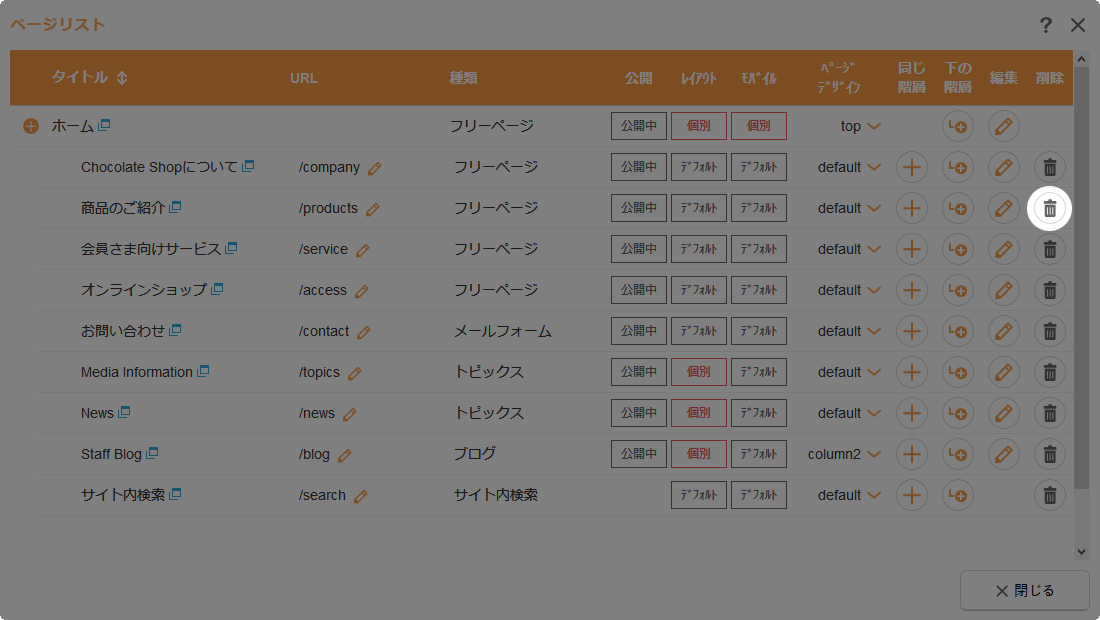1100x620 pixels.
Task: Click the 閉じる button
Action: (1024, 590)
